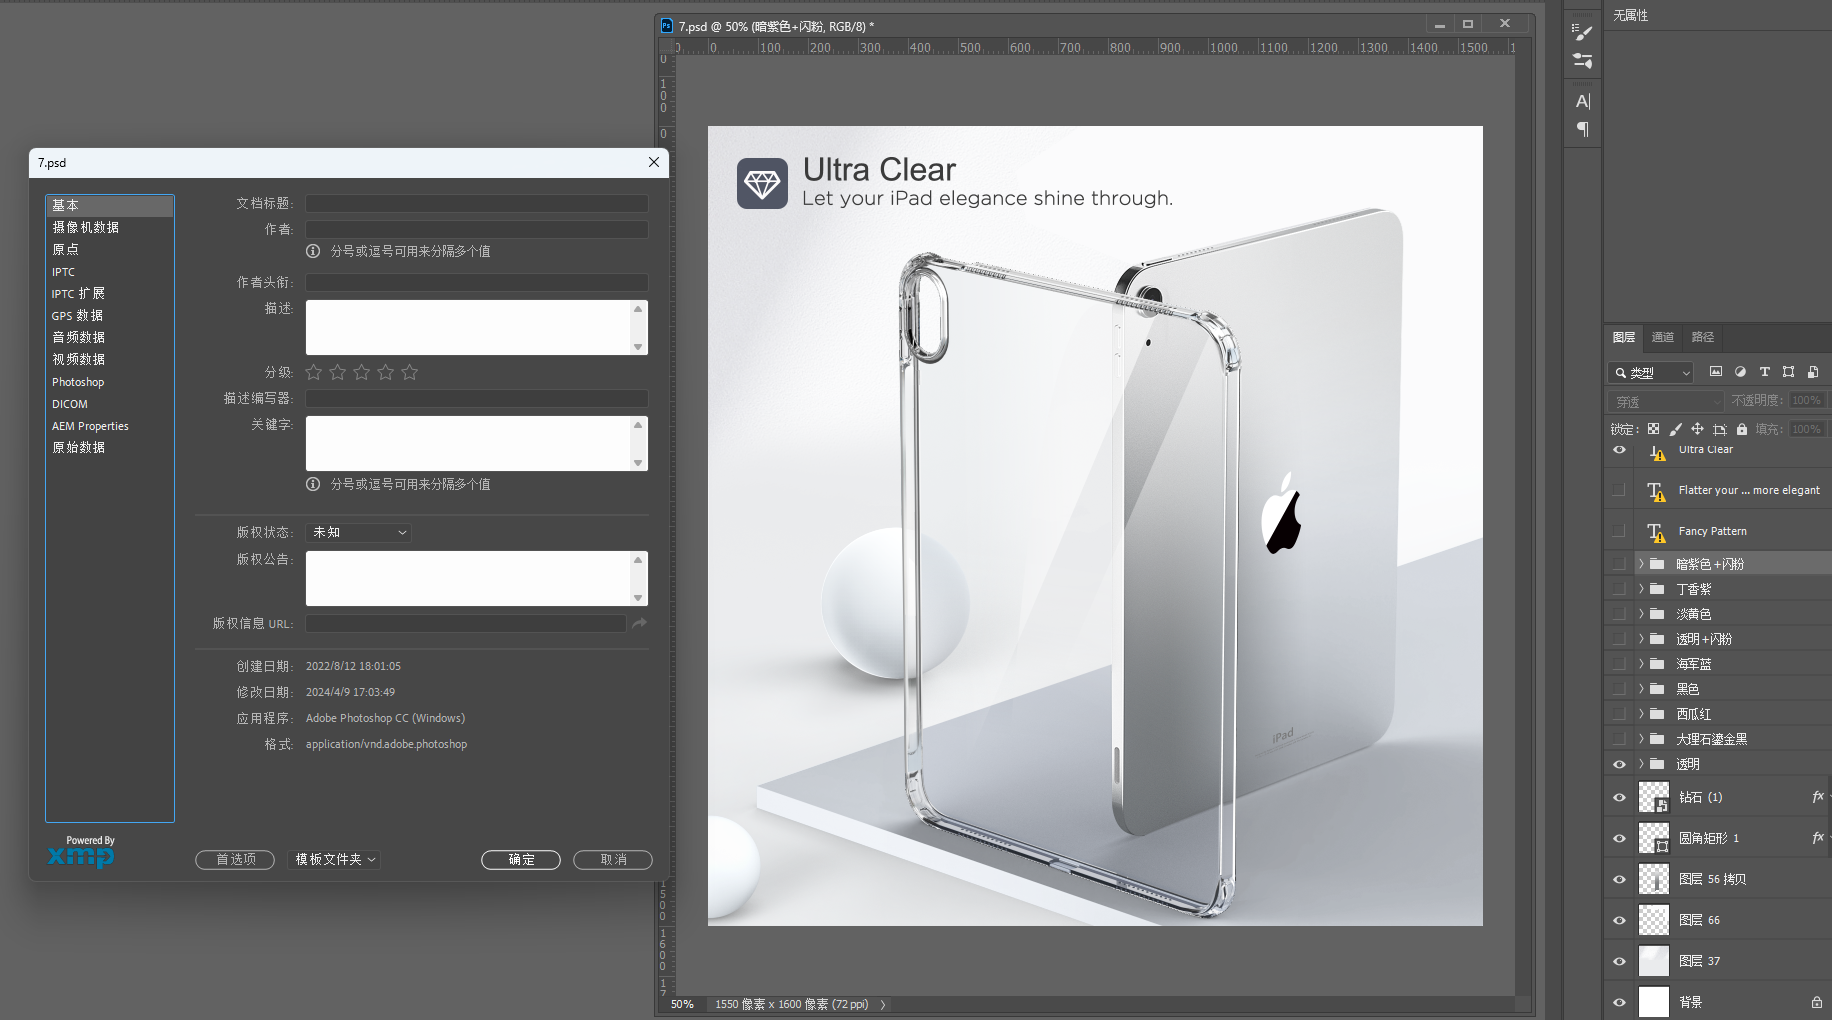Click the 取消 button
This screenshot has width=1832, height=1020.
pyautogui.click(x=613, y=860)
